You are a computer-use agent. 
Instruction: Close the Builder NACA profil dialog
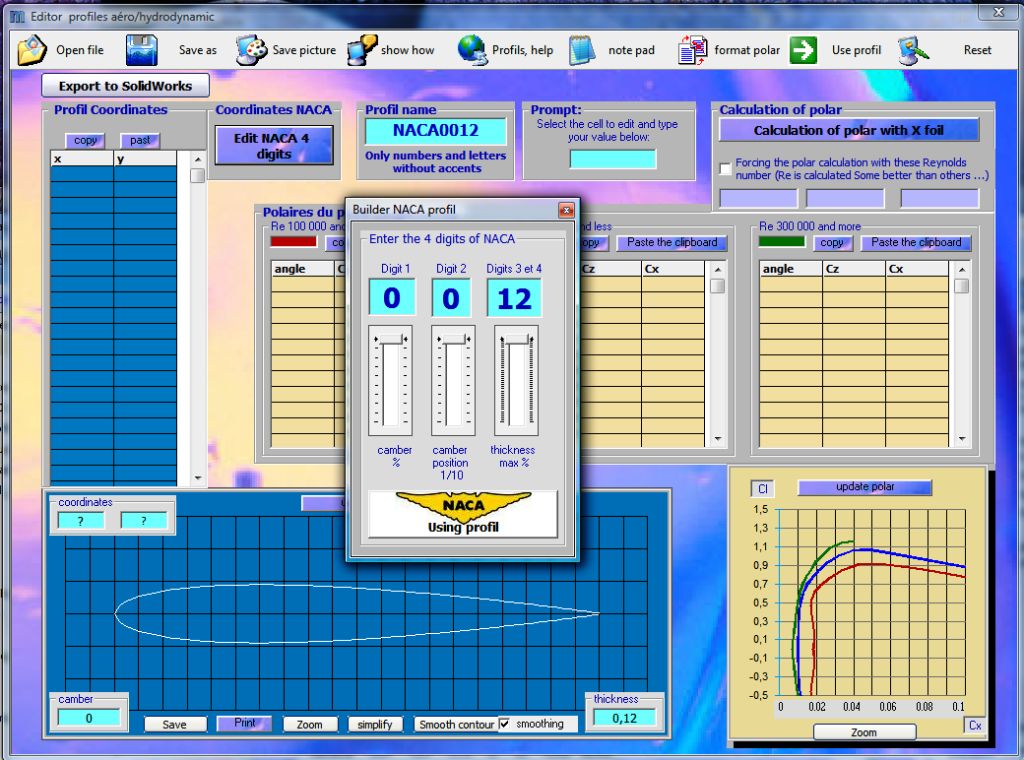(566, 210)
